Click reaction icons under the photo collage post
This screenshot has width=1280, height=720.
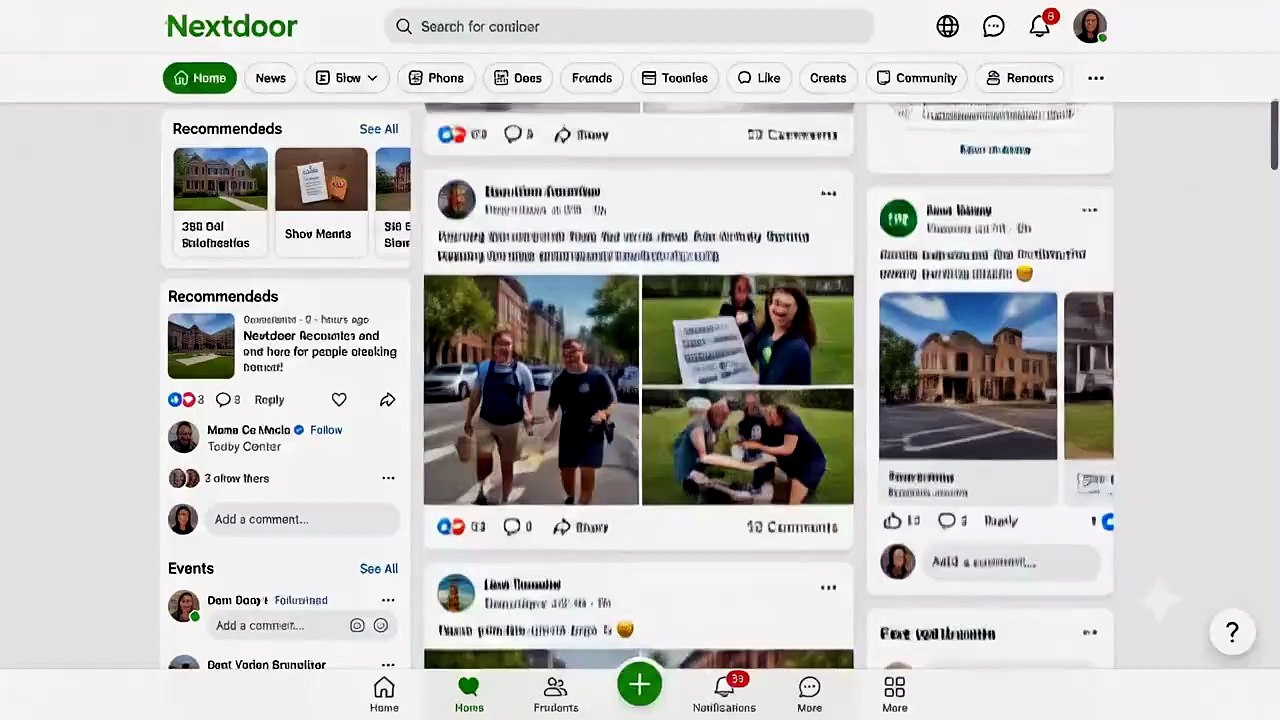[x=452, y=527]
